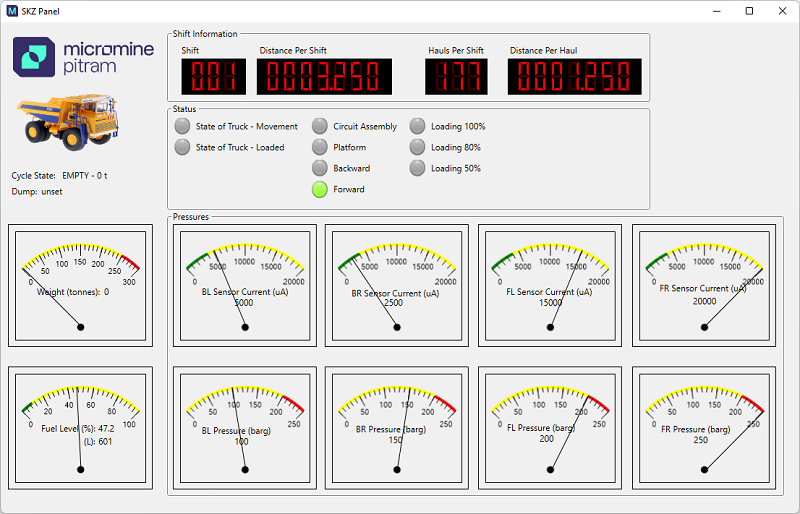Image resolution: width=800 pixels, height=514 pixels.
Task: Click the Cycle State text 'EMPTY - 0 t'
Action: [x=85, y=176]
